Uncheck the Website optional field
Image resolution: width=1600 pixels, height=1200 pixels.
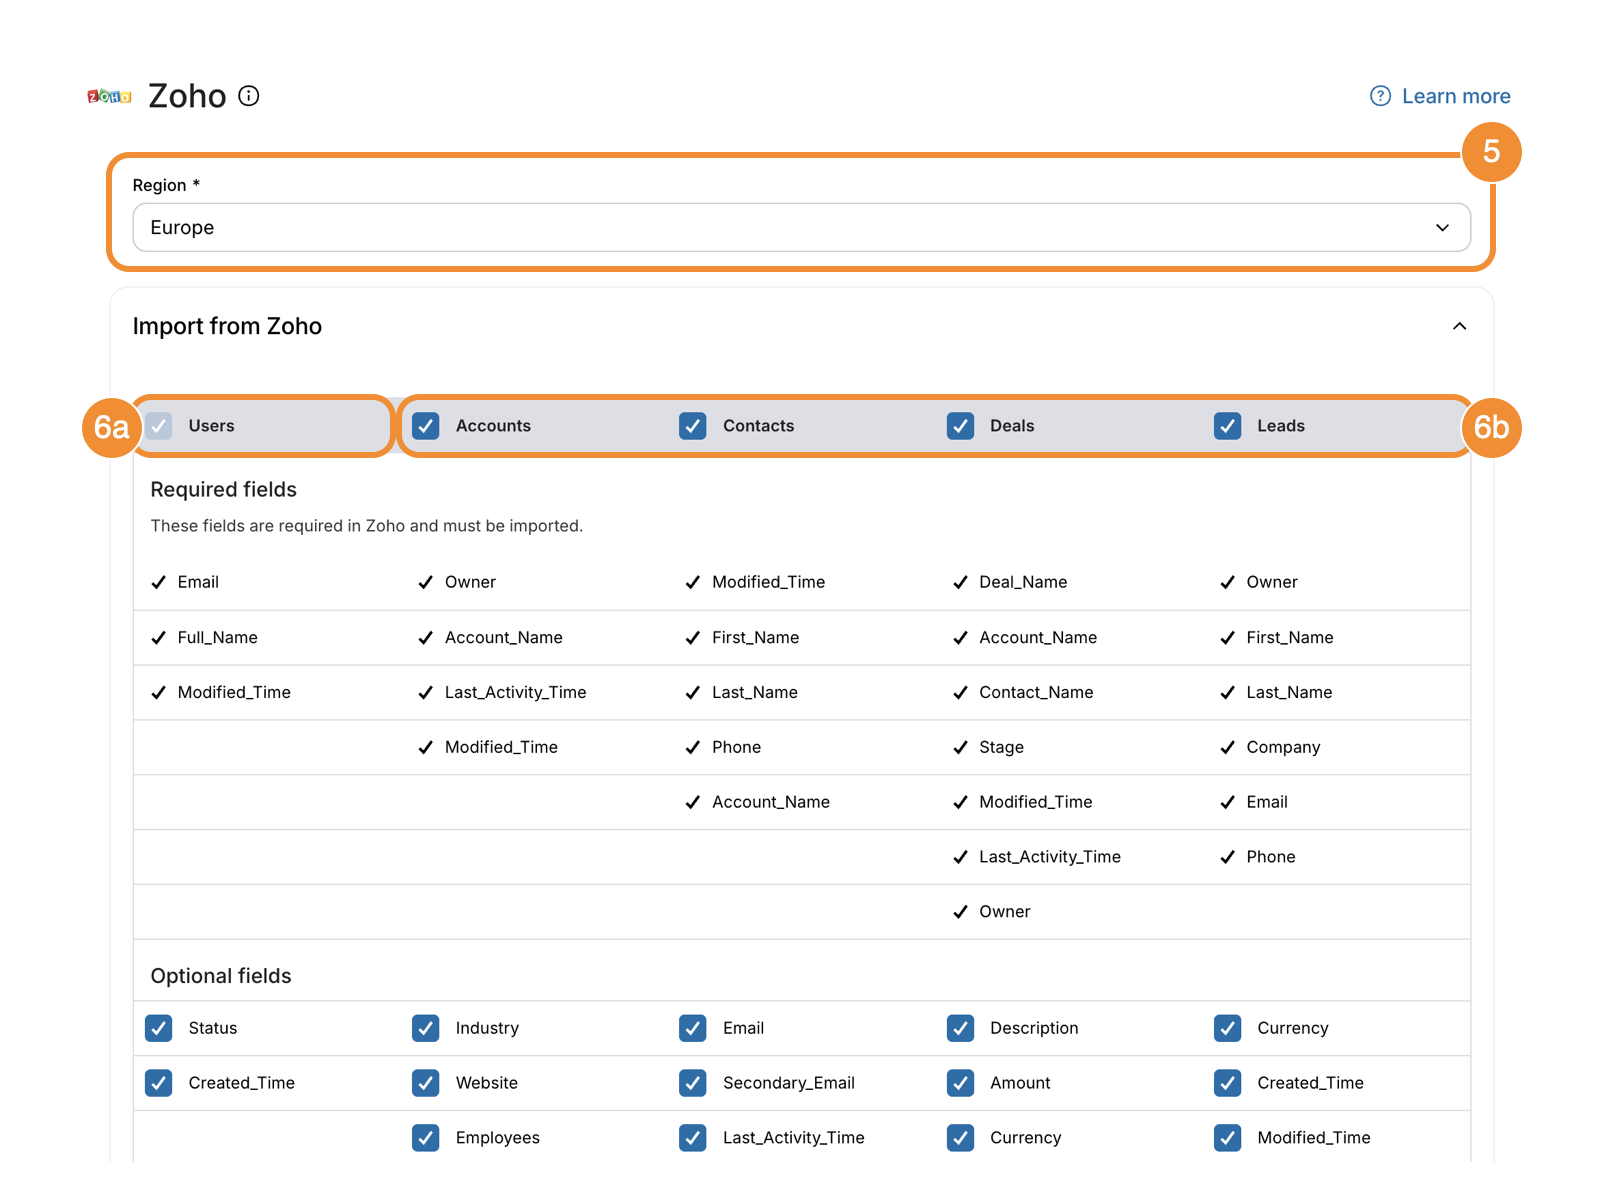coord(426,1083)
